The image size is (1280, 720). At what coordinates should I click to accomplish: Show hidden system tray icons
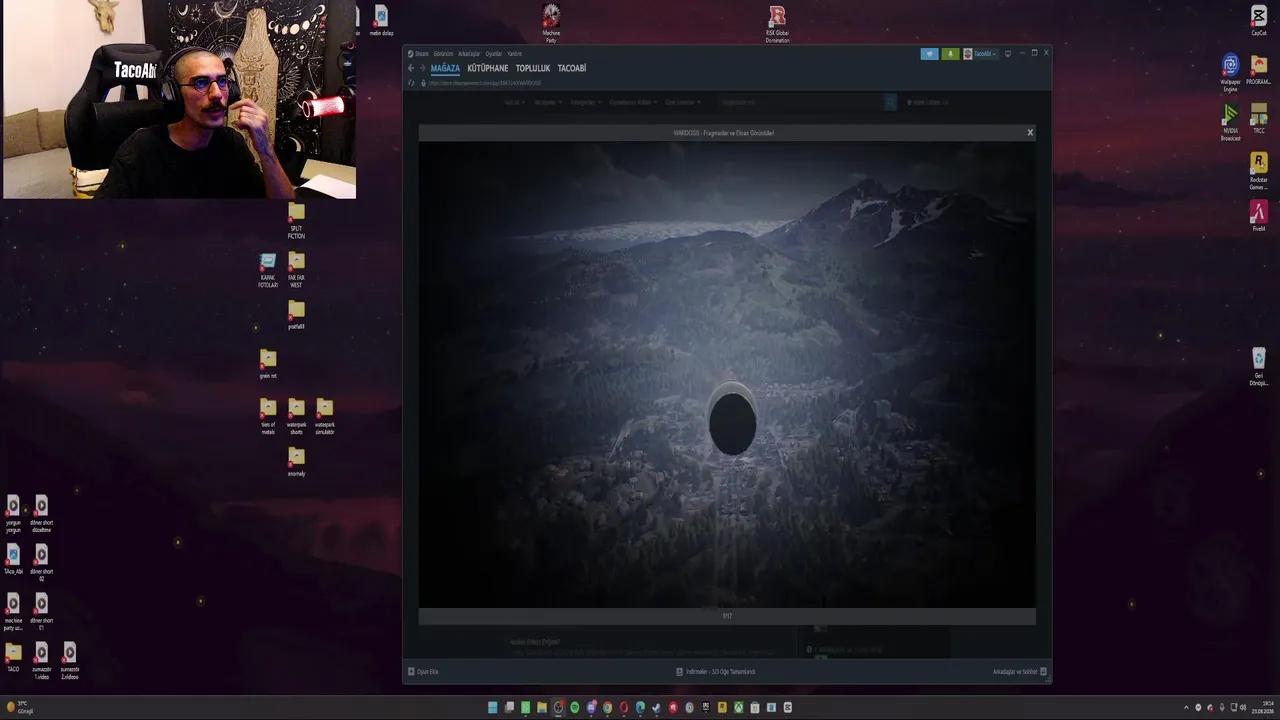tap(1187, 708)
